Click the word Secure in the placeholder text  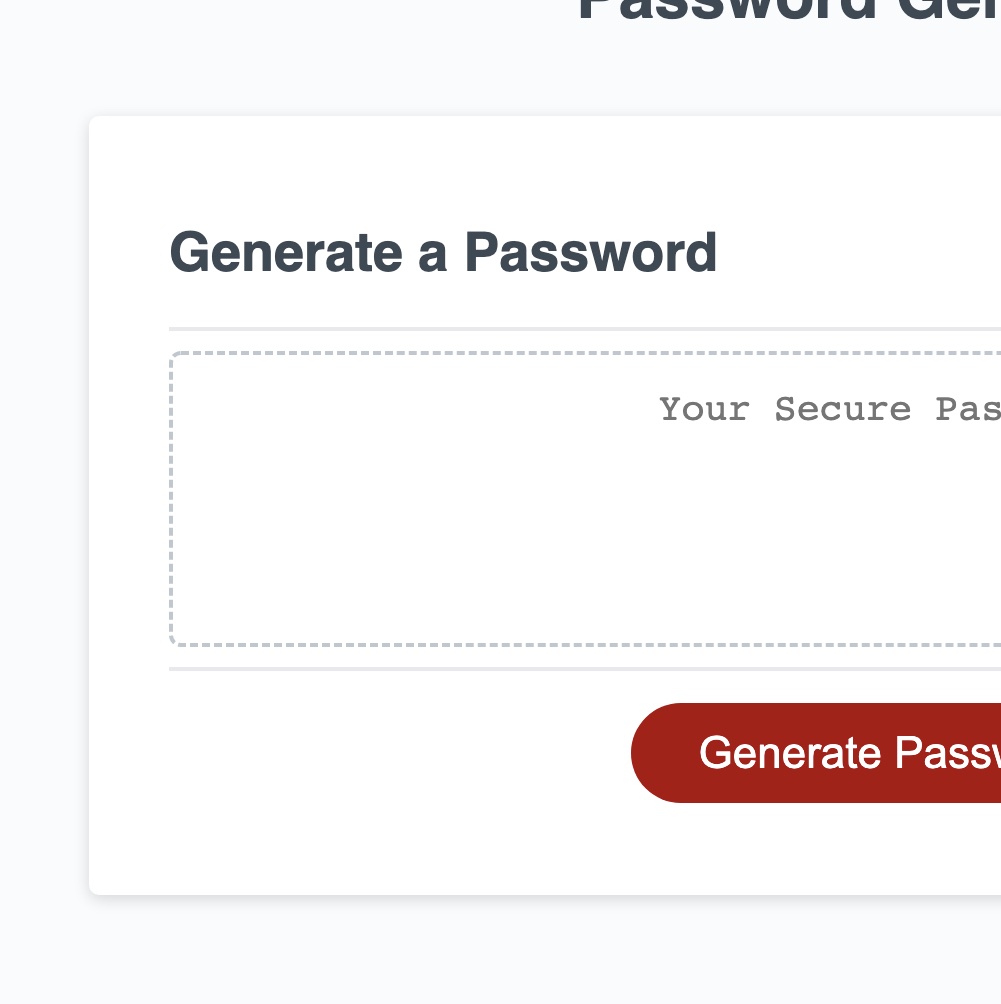843,410
